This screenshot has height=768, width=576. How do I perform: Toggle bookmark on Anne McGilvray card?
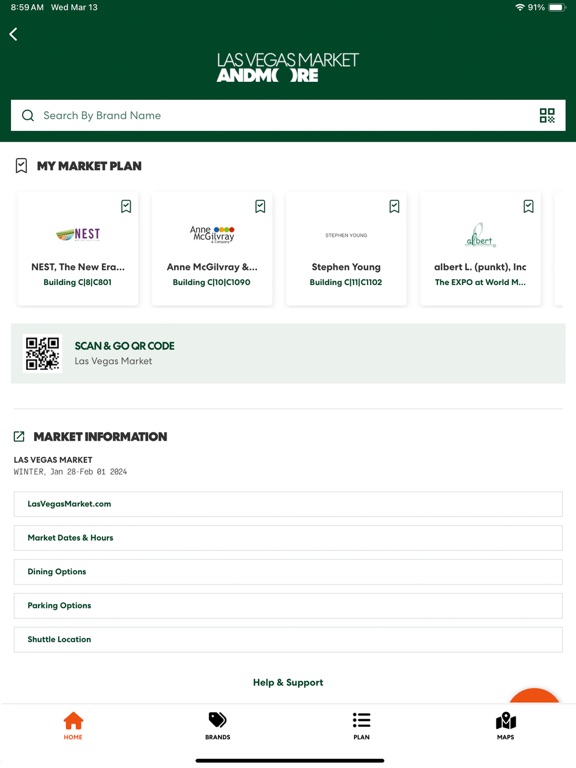pyautogui.click(x=260, y=206)
